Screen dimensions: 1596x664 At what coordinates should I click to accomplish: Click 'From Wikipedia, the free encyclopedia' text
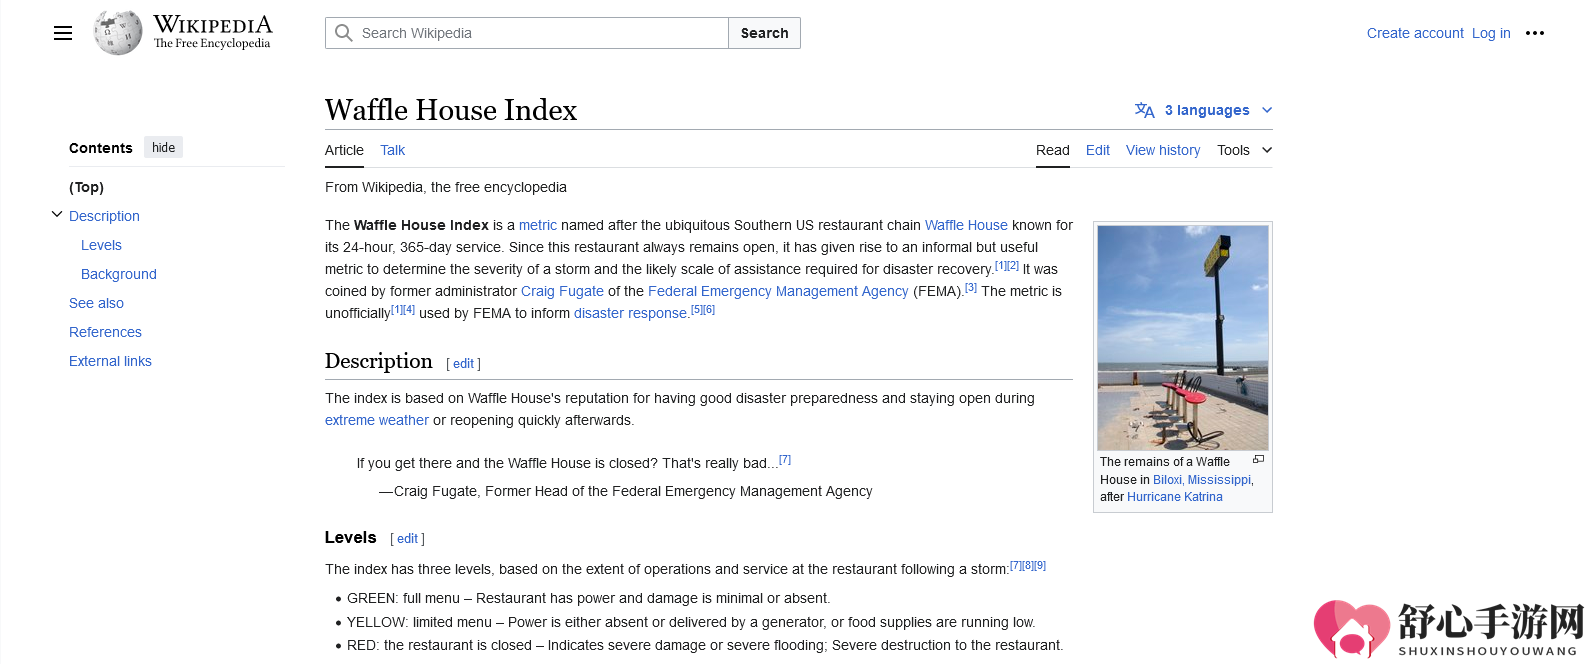coord(446,187)
